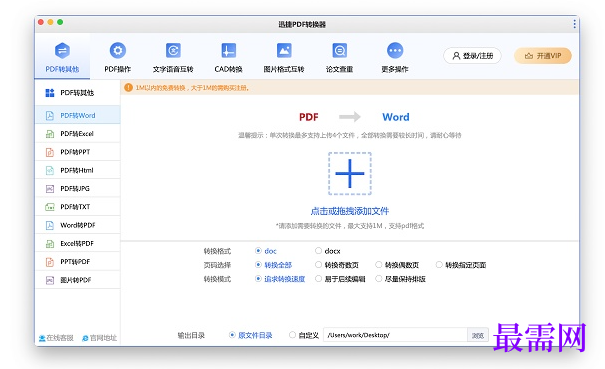605x369 pixels.
Task: Click the PDF转JPG file icon
Action: point(50,189)
